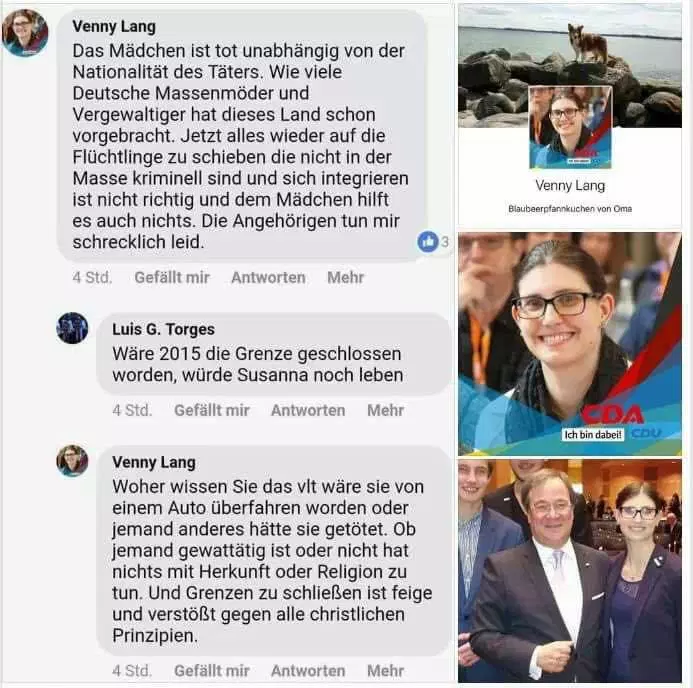Expand Mehr under Venny Lang's last reply
Image resolution: width=693 pixels, height=688 pixels.
pos(385,671)
